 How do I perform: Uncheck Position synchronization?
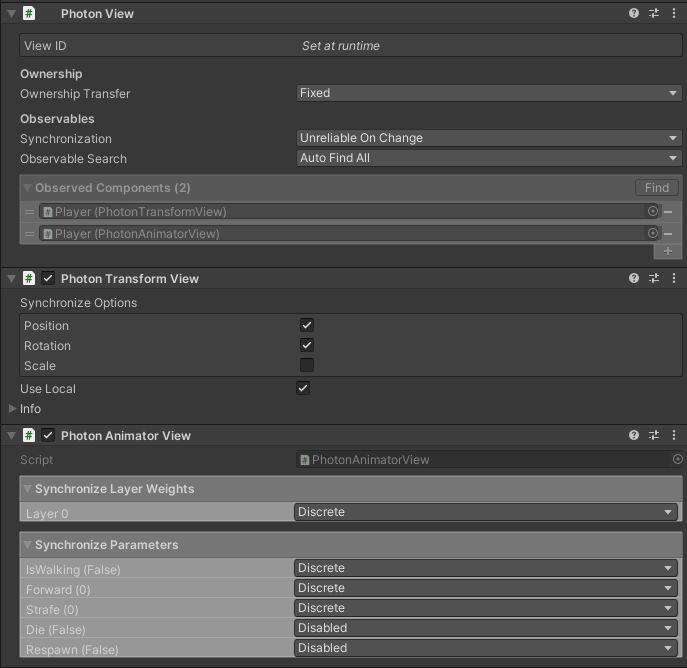click(x=307, y=325)
